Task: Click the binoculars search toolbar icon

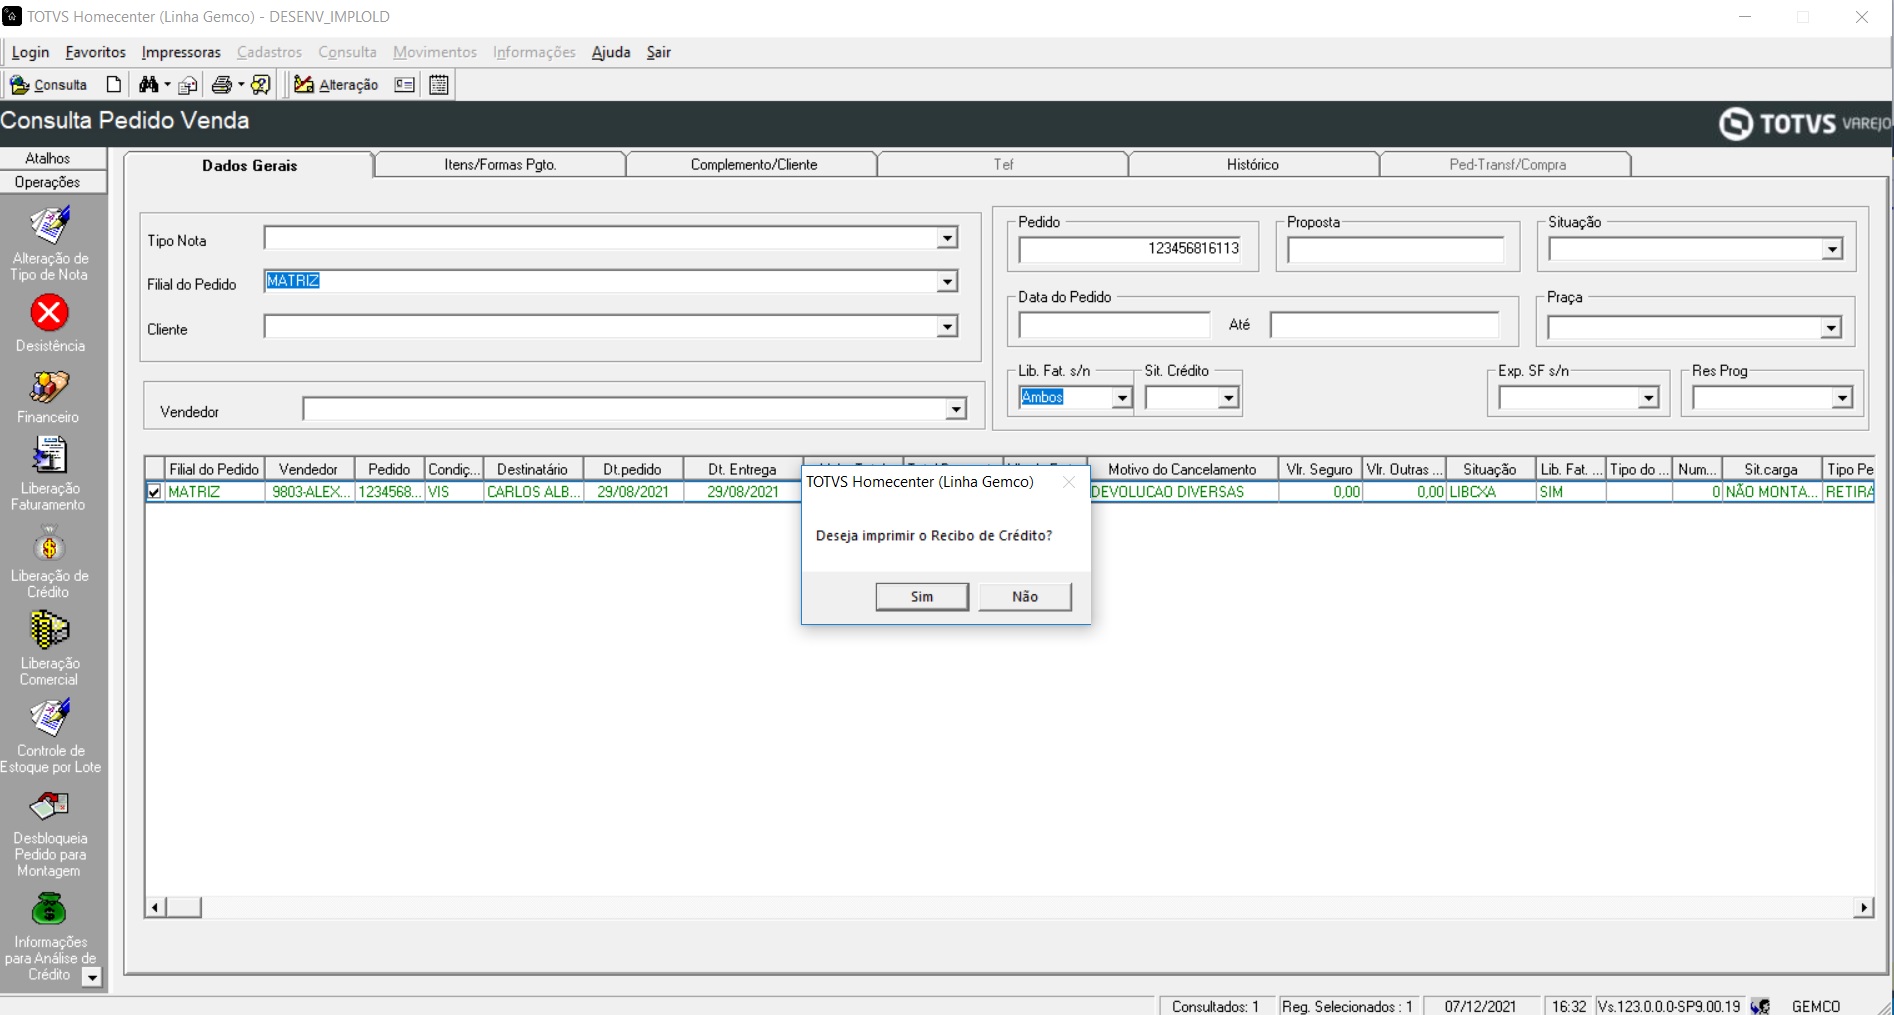Action: [x=148, y=85]
